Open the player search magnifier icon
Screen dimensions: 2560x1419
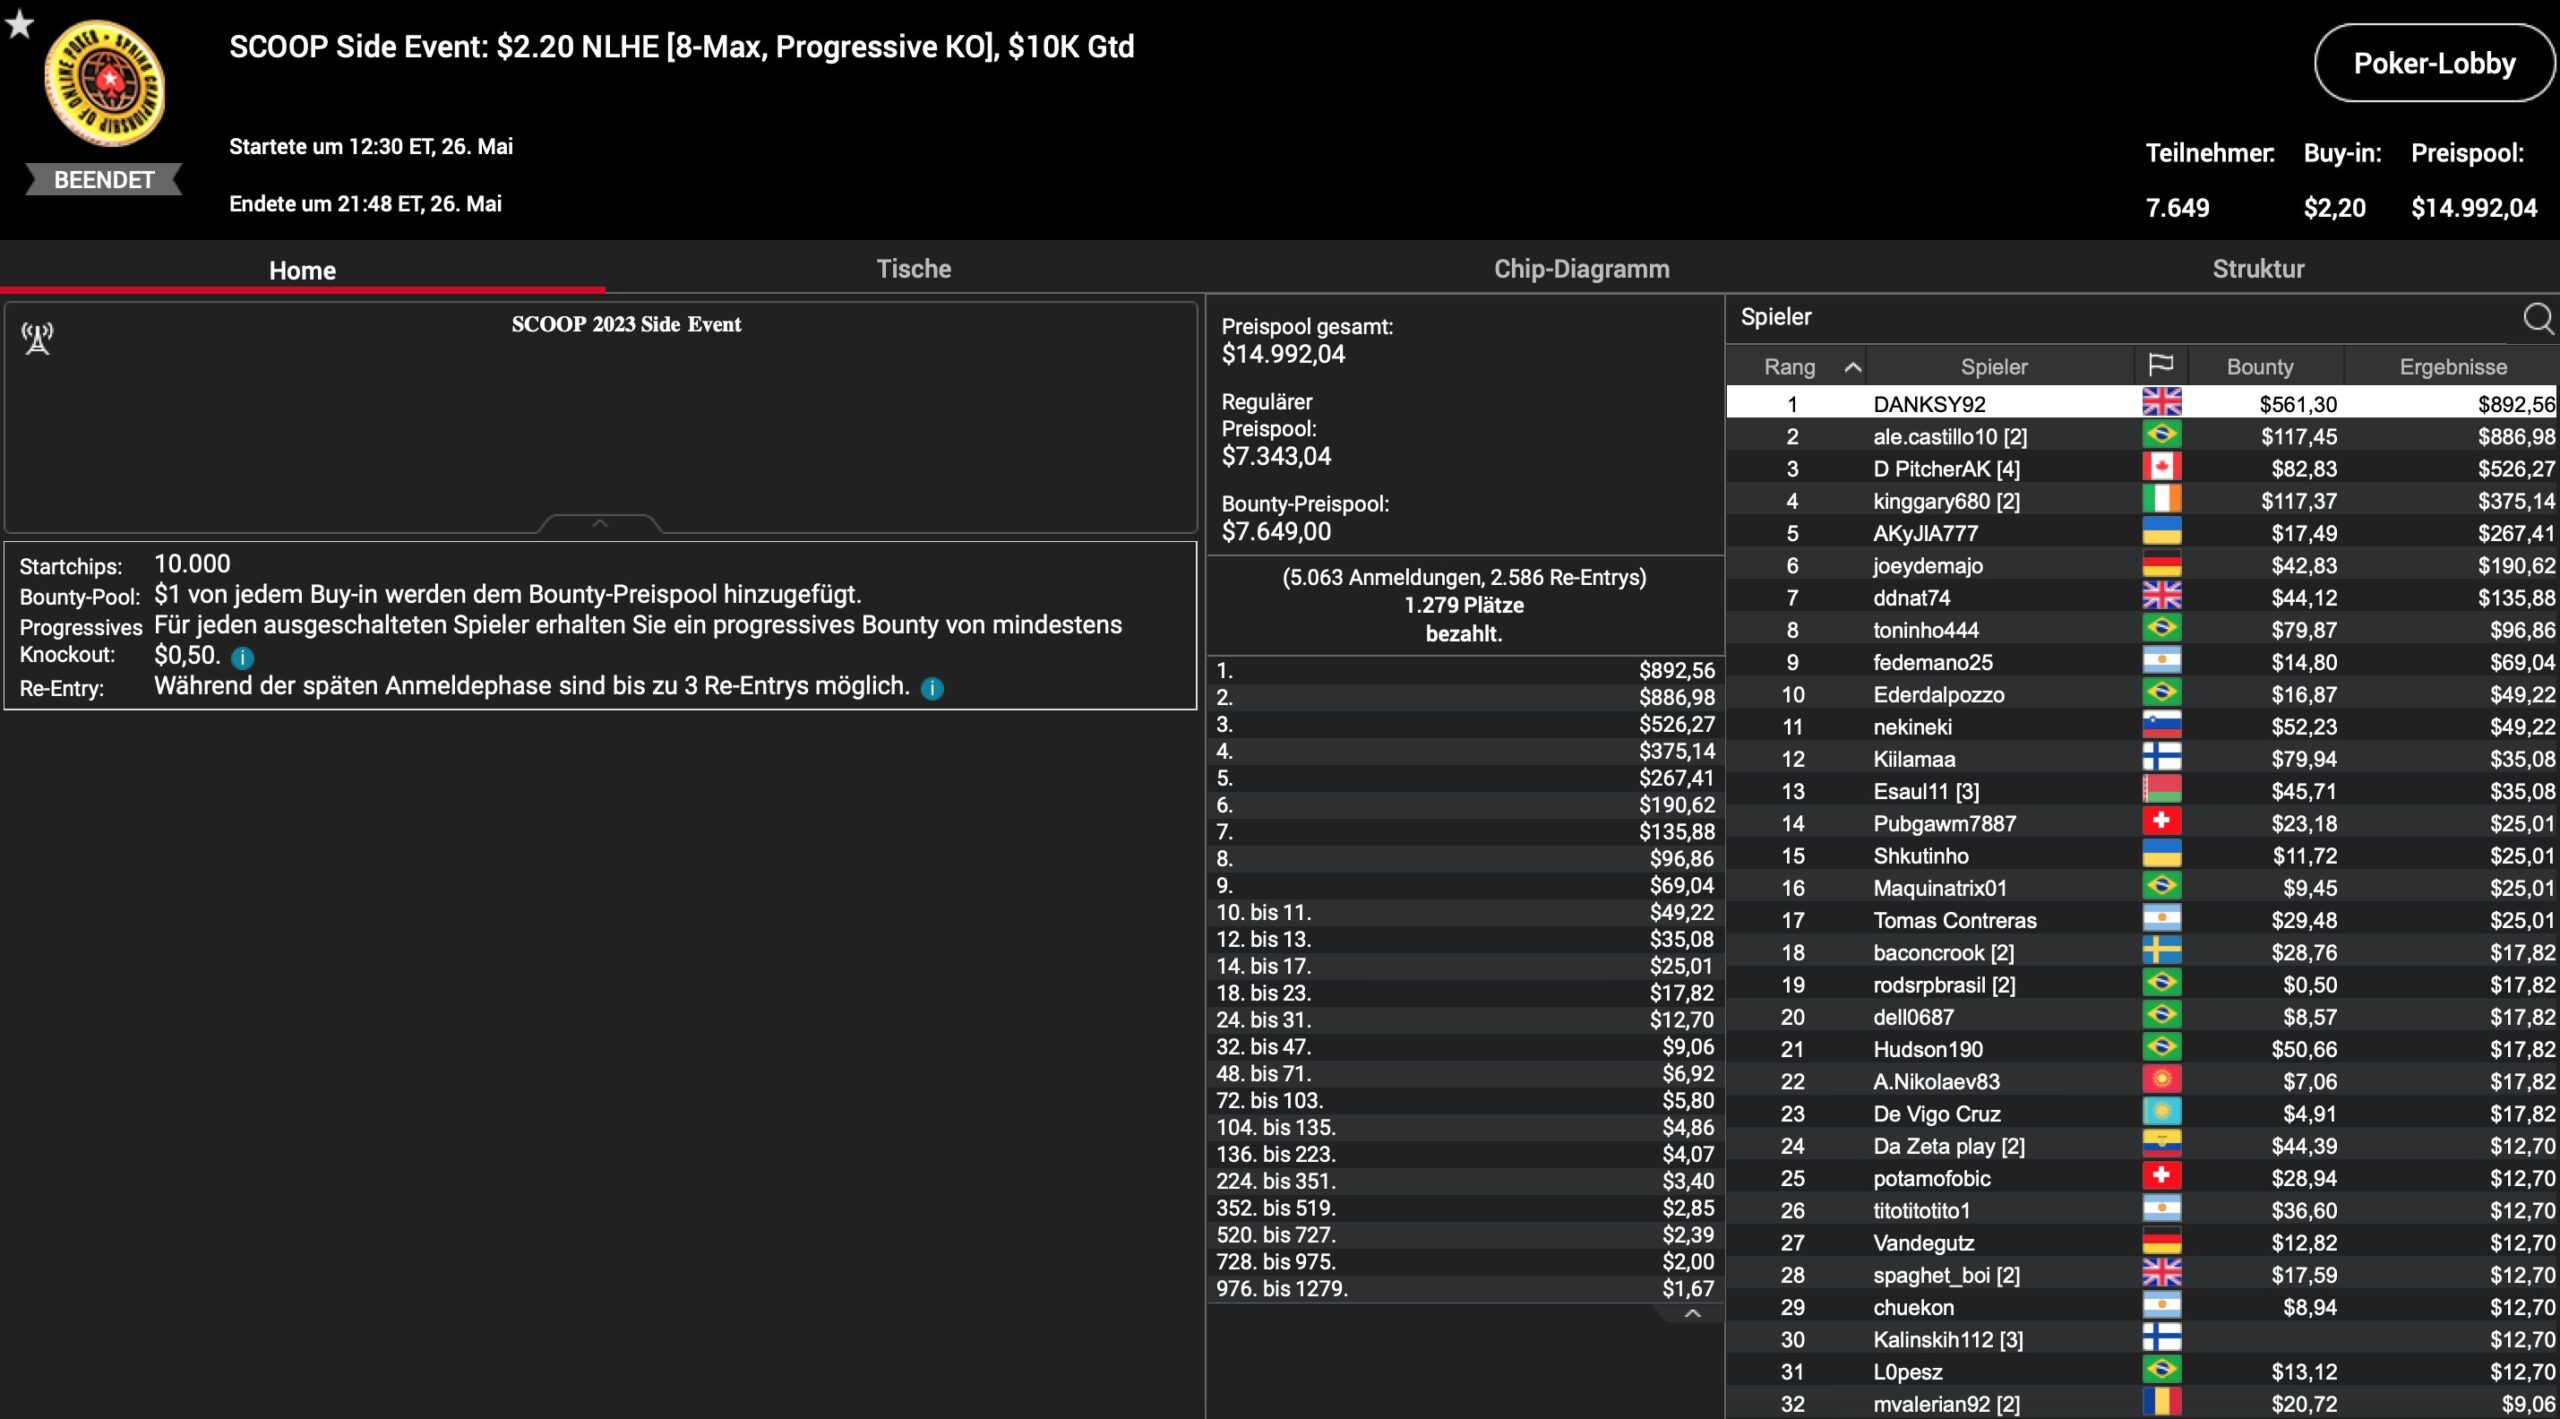click(x=2538, y=318)
